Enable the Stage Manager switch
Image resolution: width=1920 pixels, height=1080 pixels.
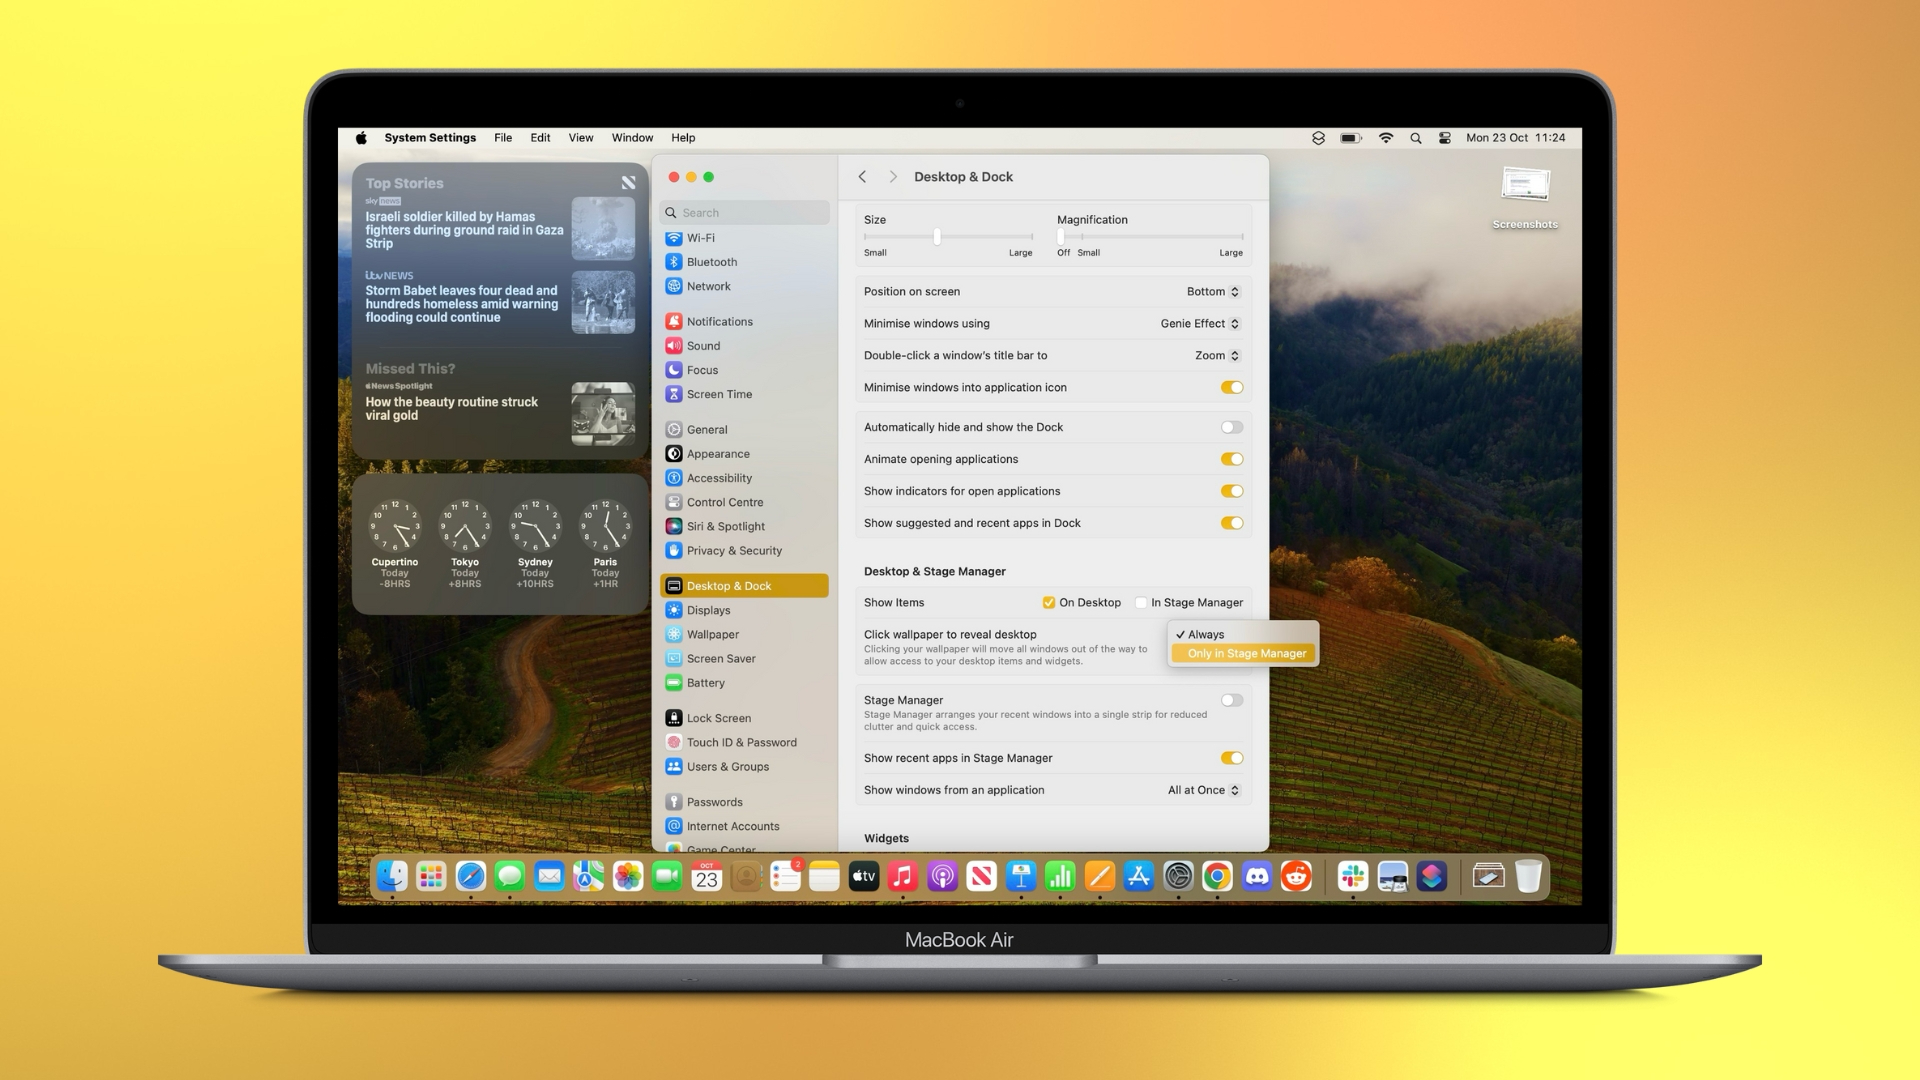coord(1232,700)
